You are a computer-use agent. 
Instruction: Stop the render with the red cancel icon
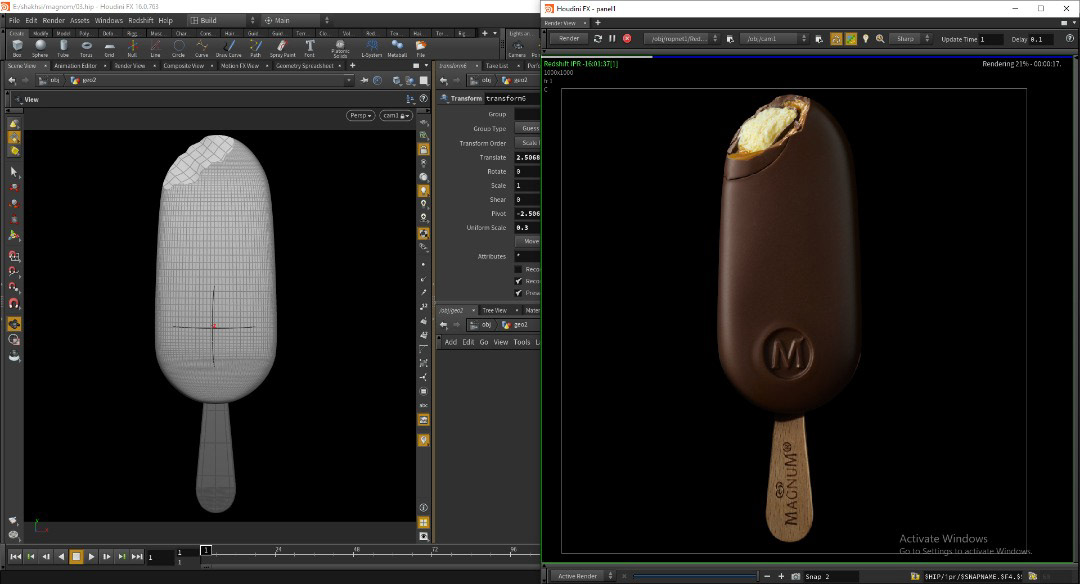tap(627, 39)
